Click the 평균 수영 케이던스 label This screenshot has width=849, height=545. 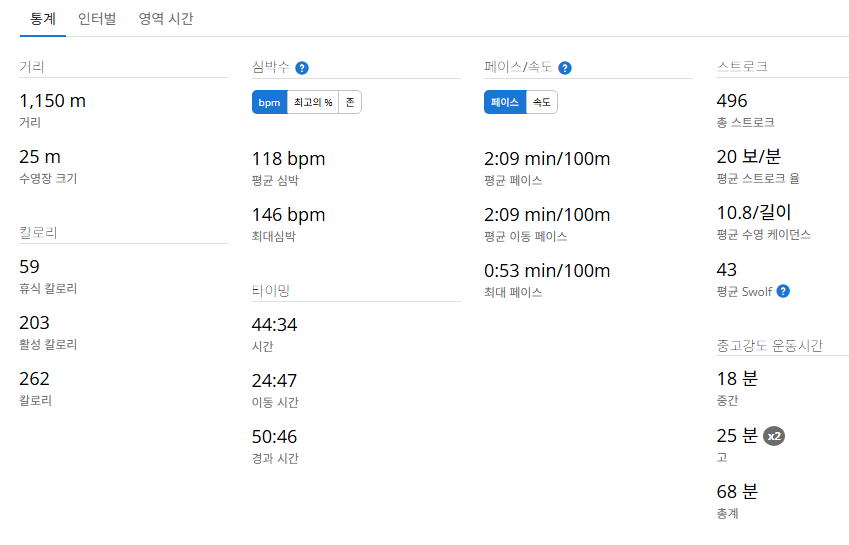[764, 235]
